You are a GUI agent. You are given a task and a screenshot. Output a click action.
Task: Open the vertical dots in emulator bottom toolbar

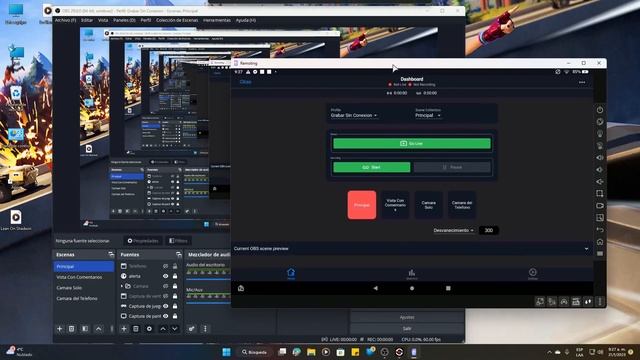(x=600, y=302)
